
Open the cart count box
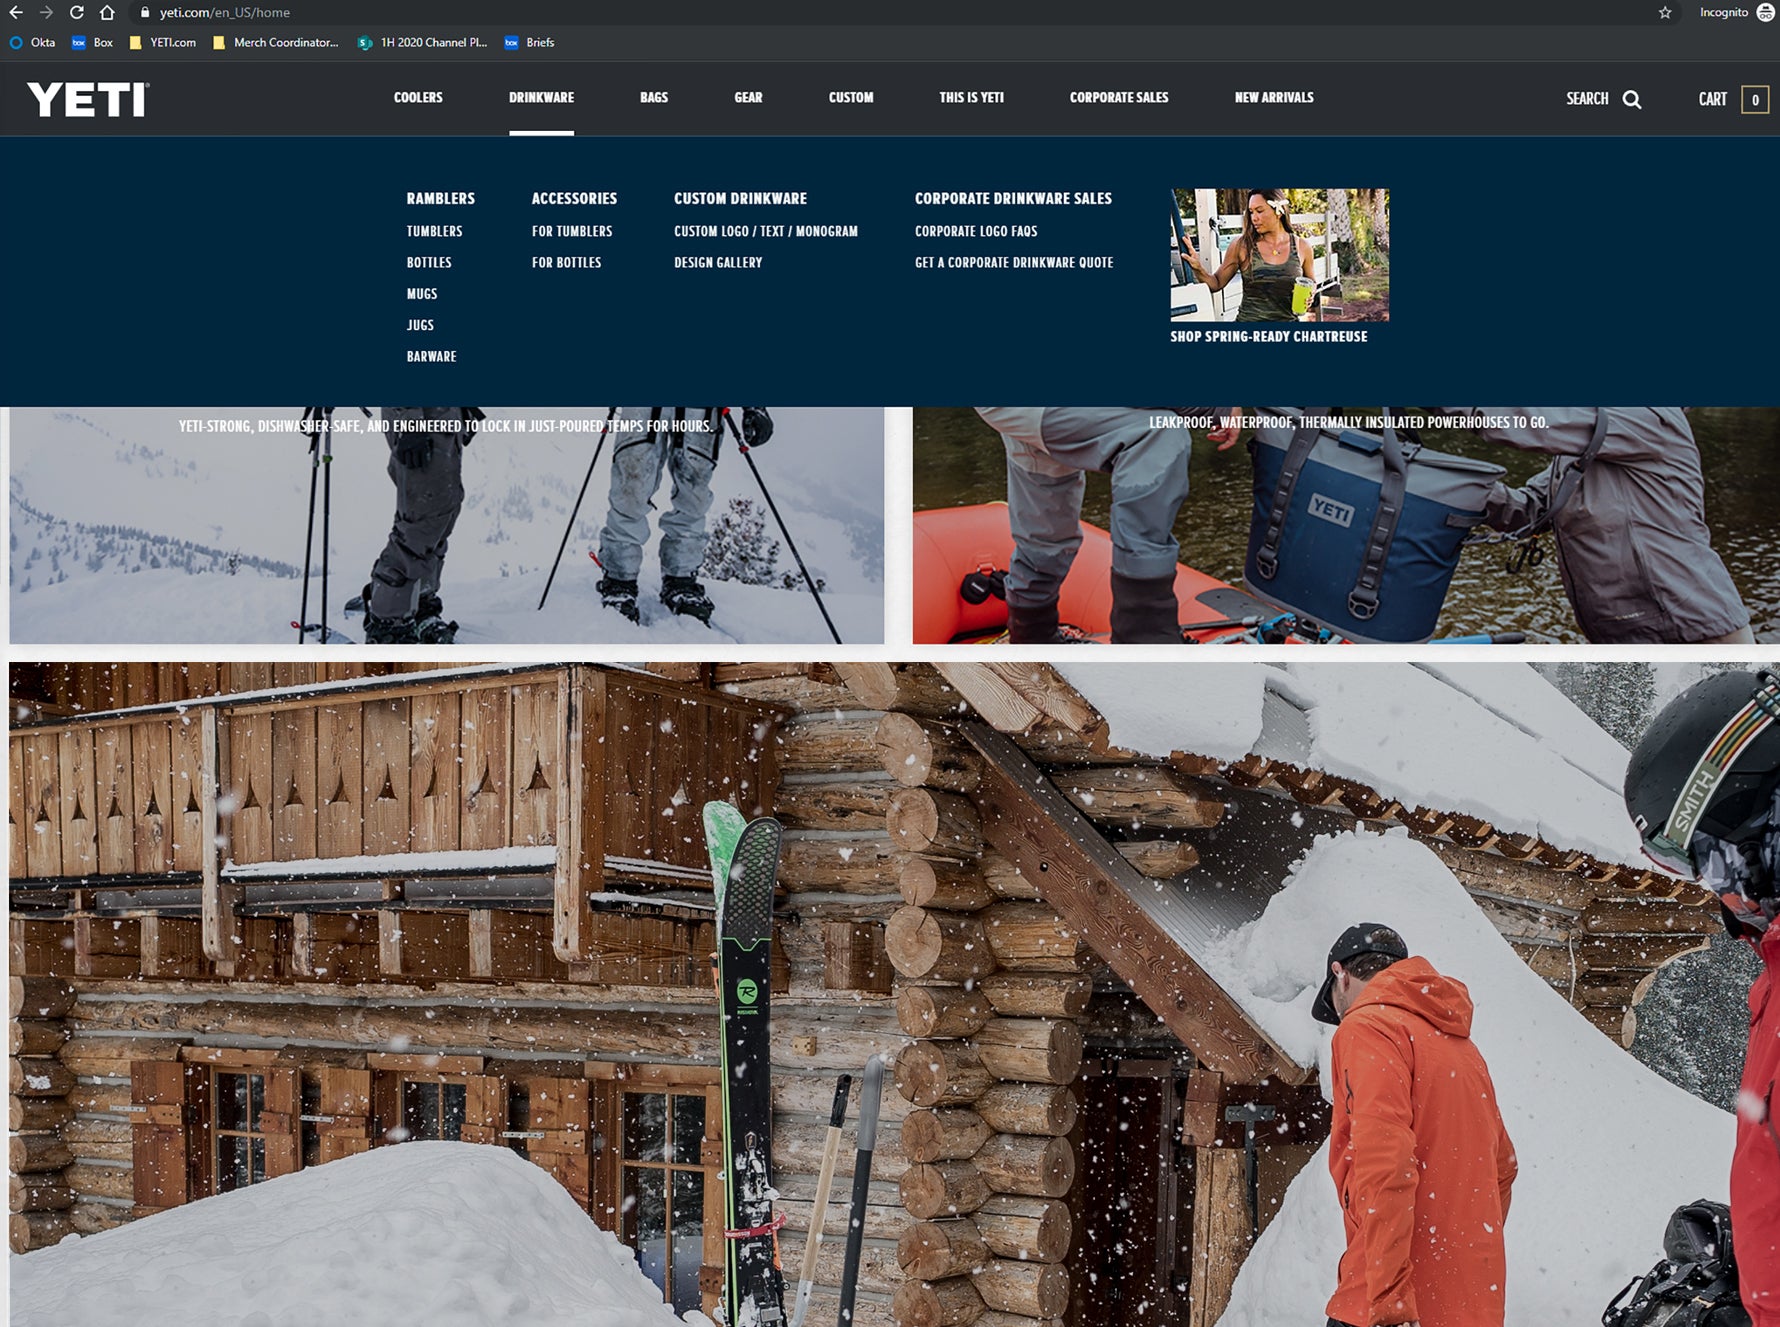(x=1755, y=99)
